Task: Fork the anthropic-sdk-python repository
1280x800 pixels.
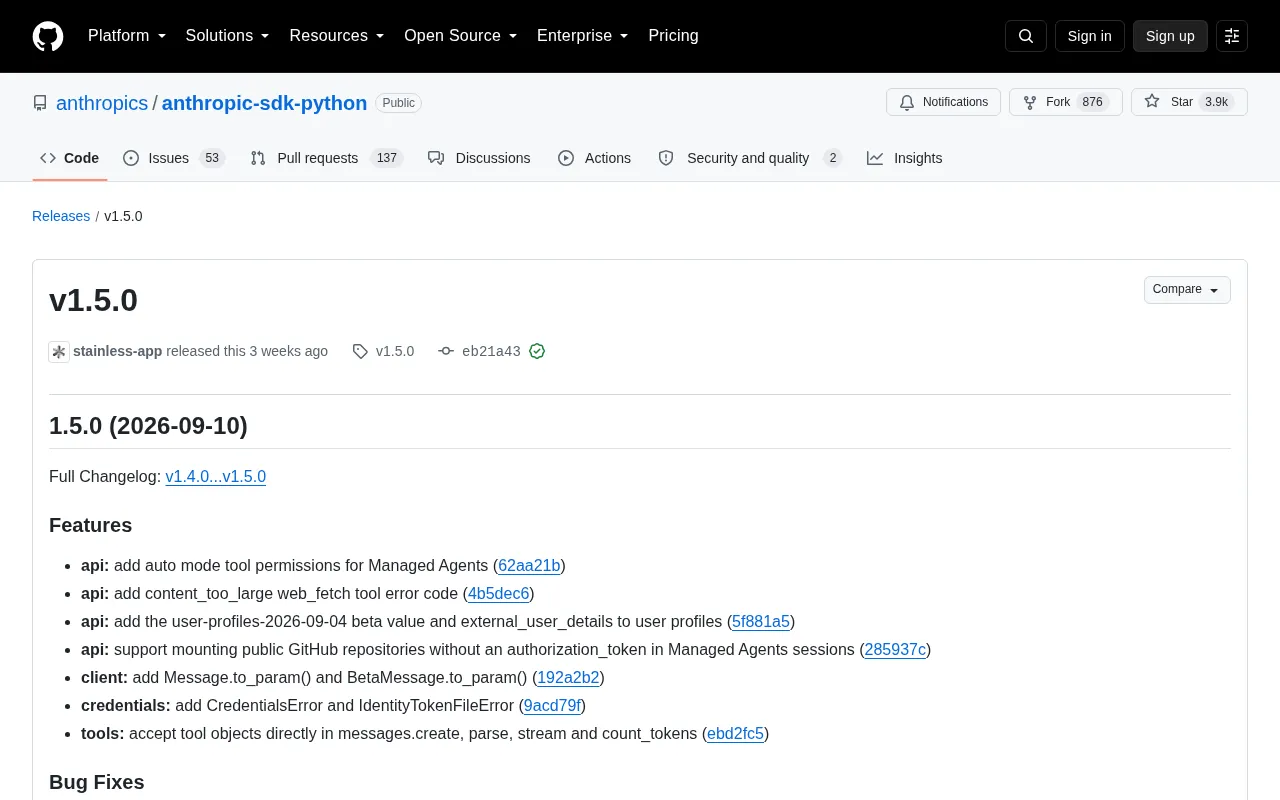Action: click(x=1066, y=102)
